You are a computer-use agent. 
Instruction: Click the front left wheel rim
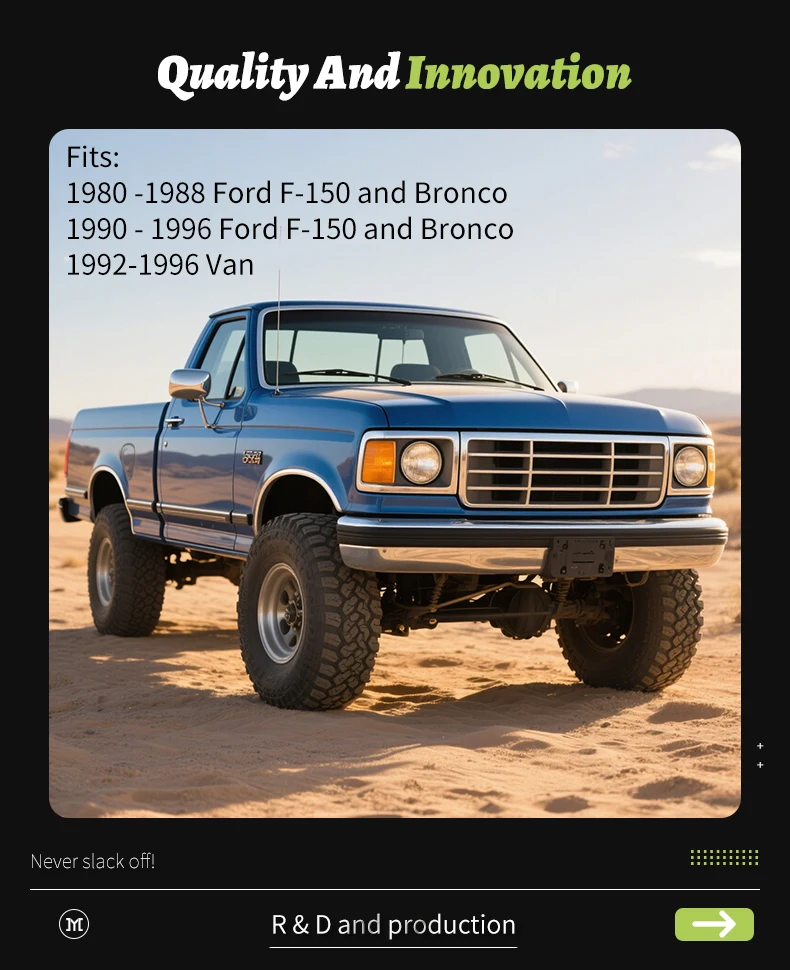281,613
